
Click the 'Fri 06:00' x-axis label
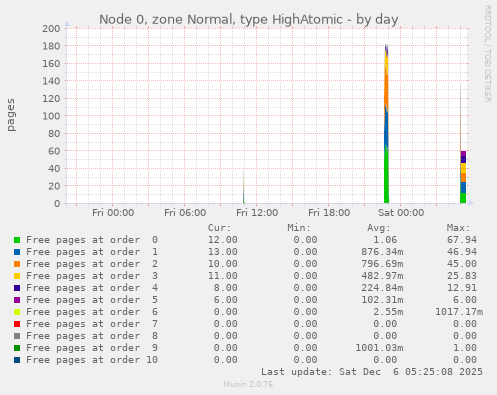[x=185, y=213]
